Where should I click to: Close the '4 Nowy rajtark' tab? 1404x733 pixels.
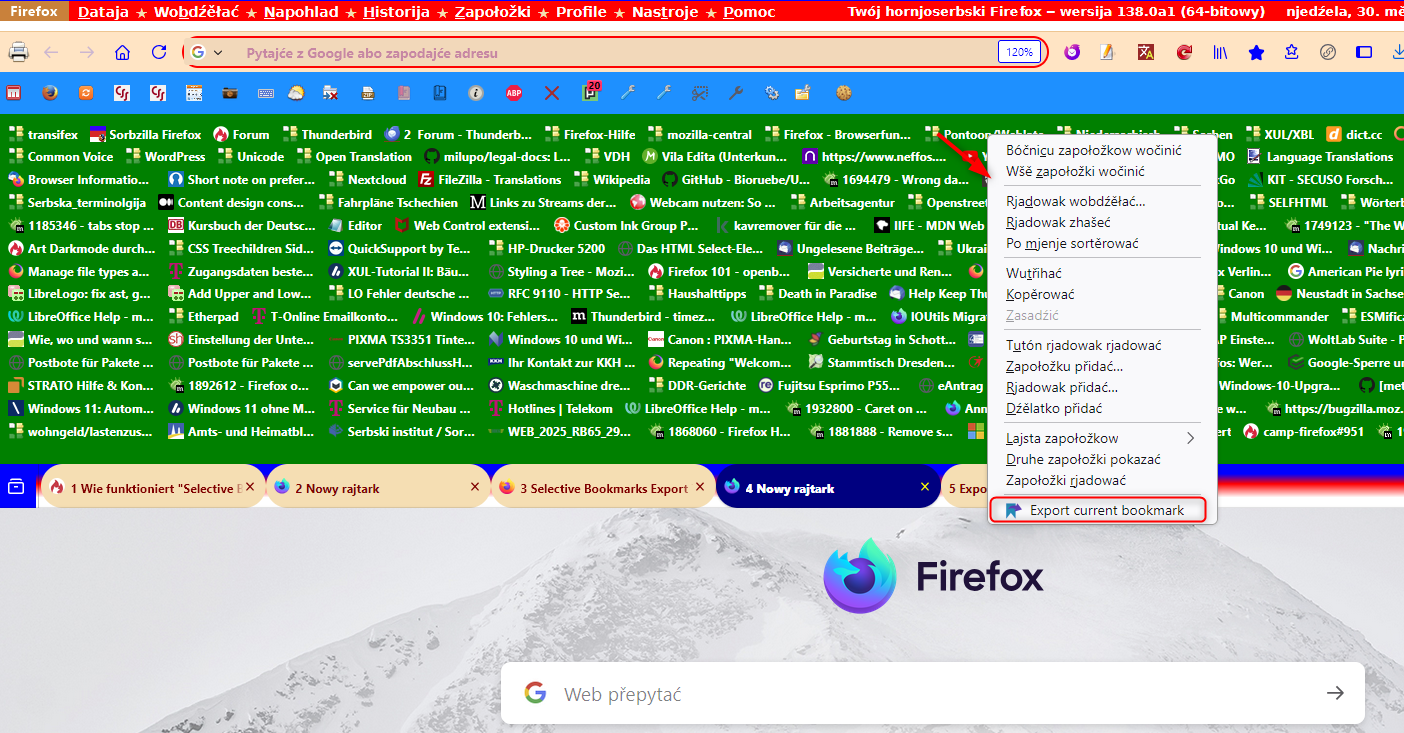pos(925,487)
